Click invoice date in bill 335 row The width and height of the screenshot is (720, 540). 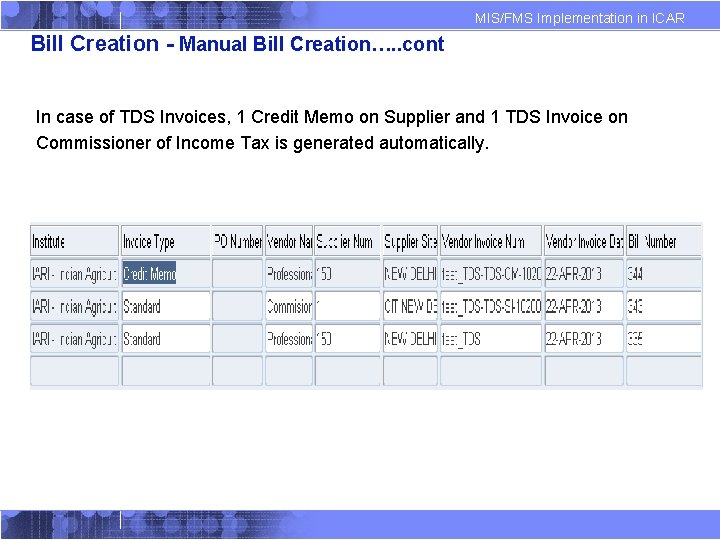point(584,339)
